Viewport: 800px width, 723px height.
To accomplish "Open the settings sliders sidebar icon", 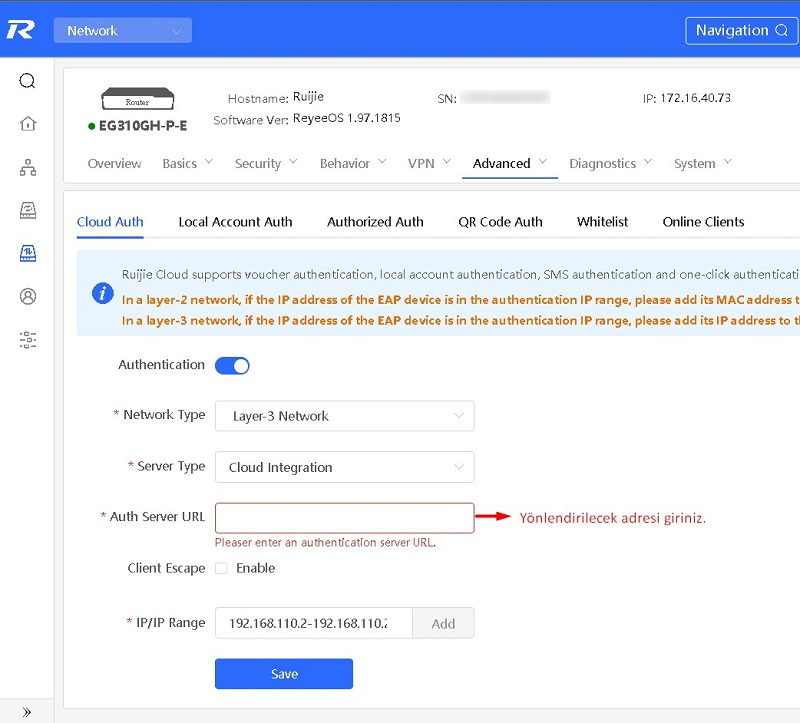I will point(28,340).
